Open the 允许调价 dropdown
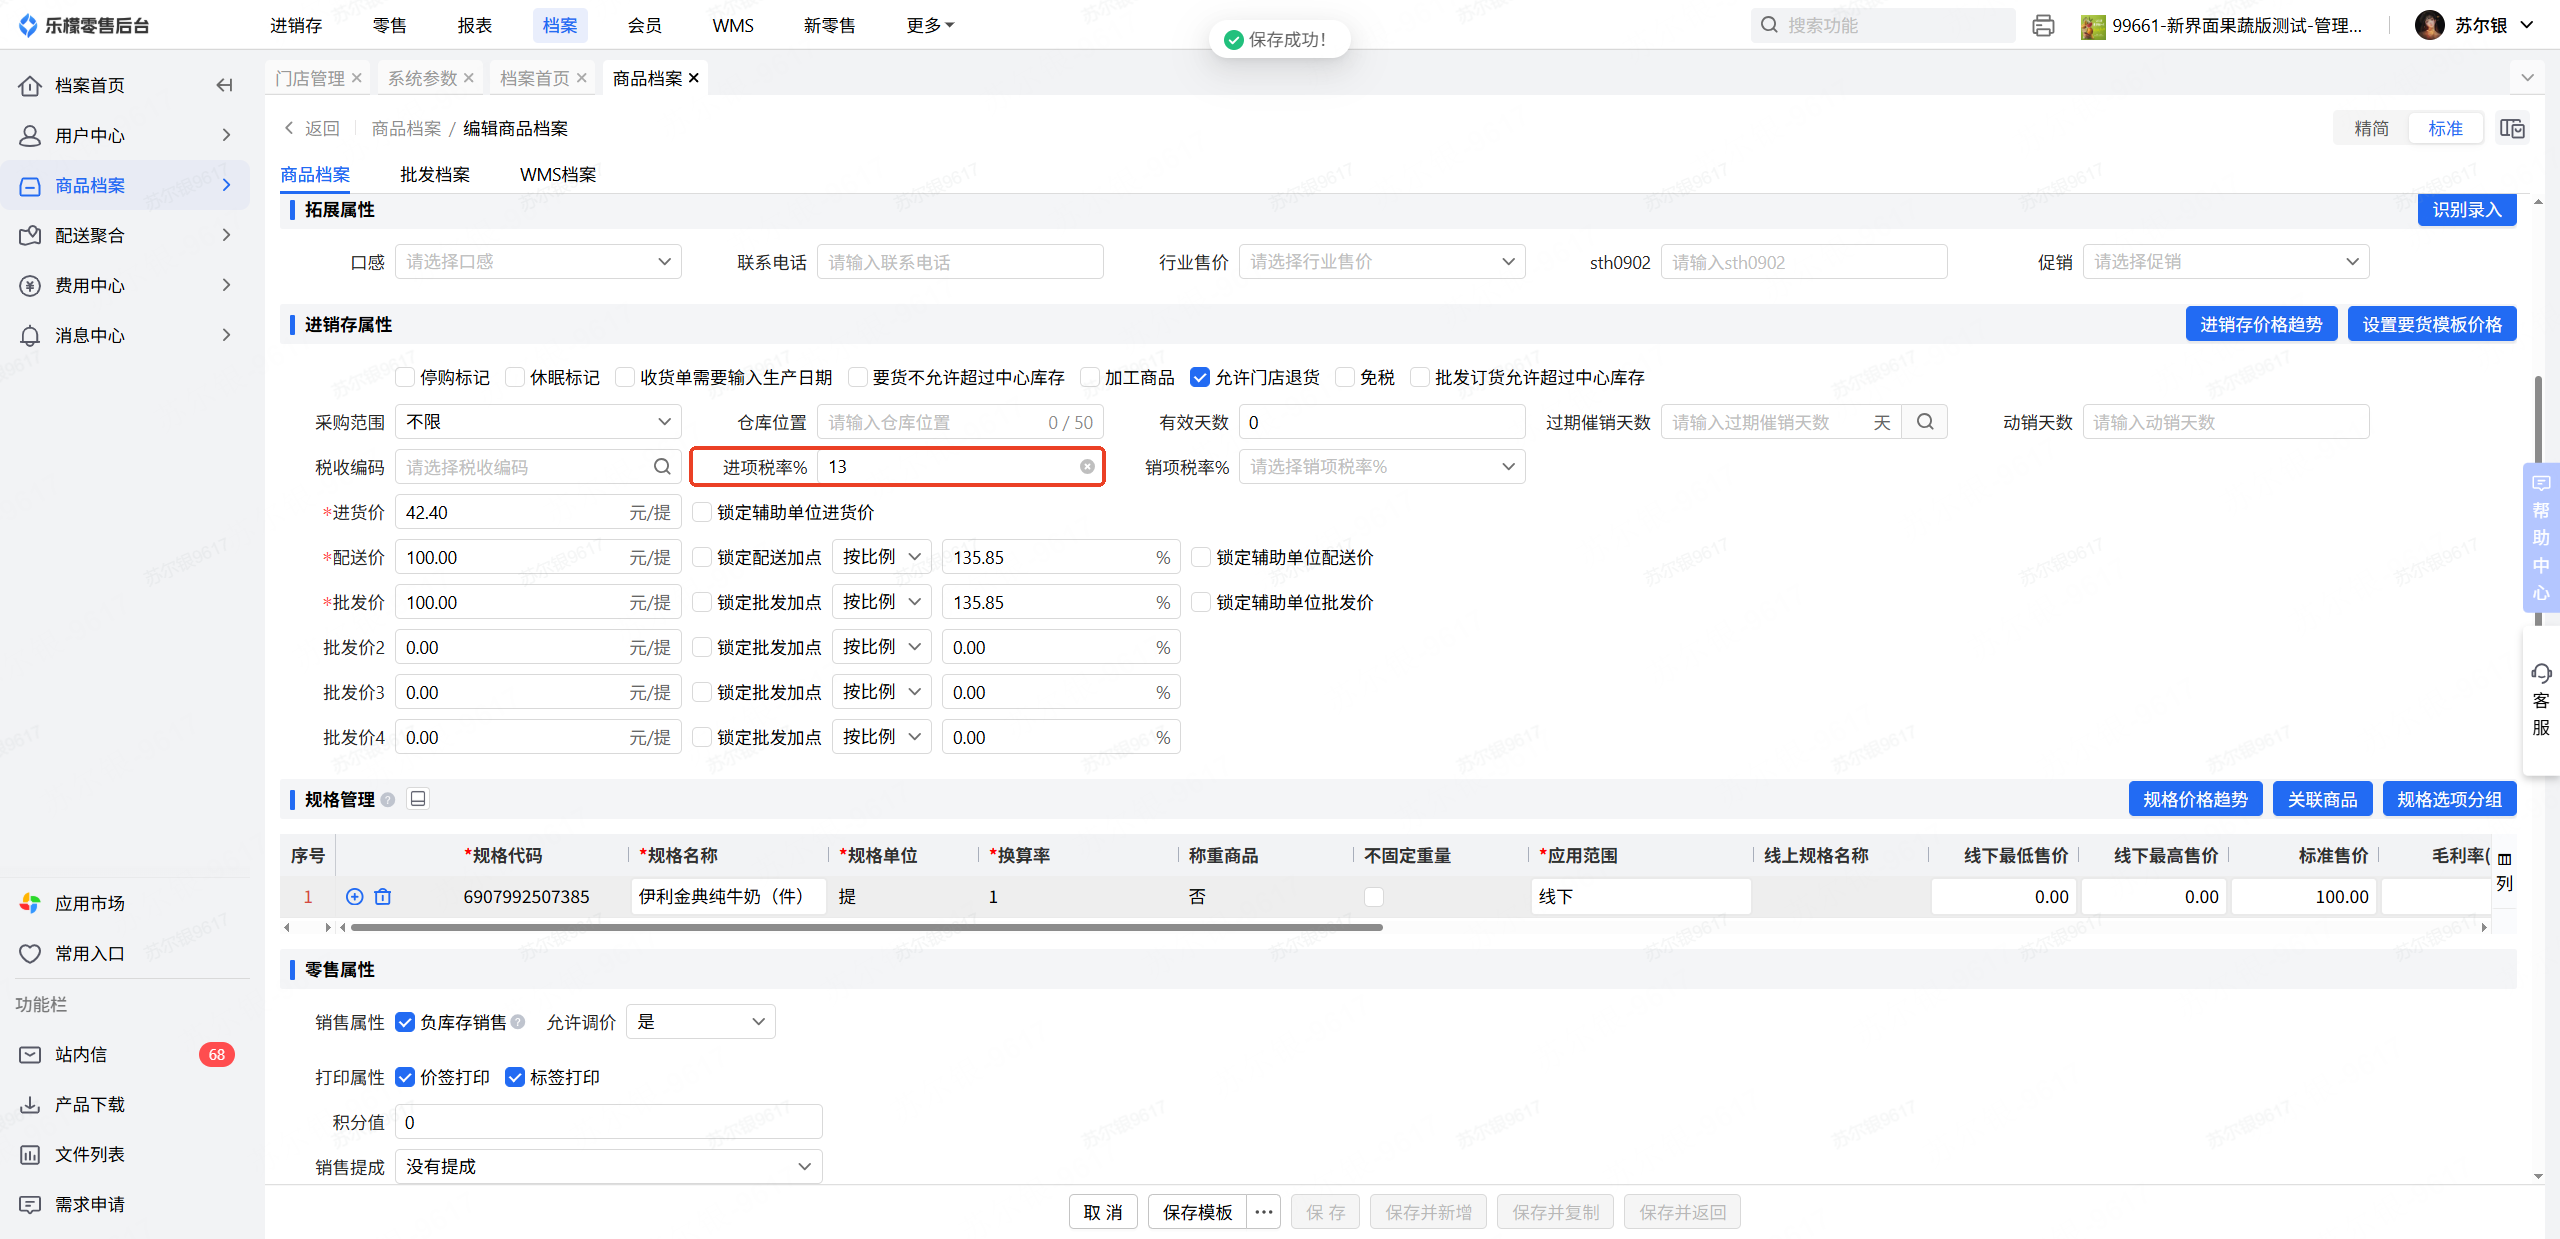The width and height of the screenshot is (2560, 1239). pos(700,1022)
